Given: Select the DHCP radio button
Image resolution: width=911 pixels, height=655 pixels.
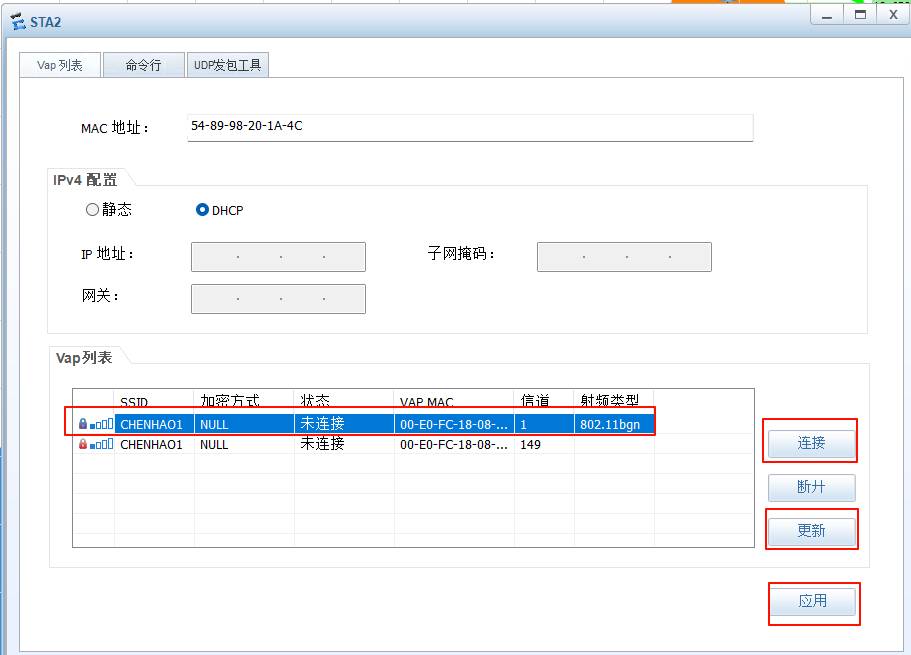Looking at the screenshot, I should click(x=202, y=210).
